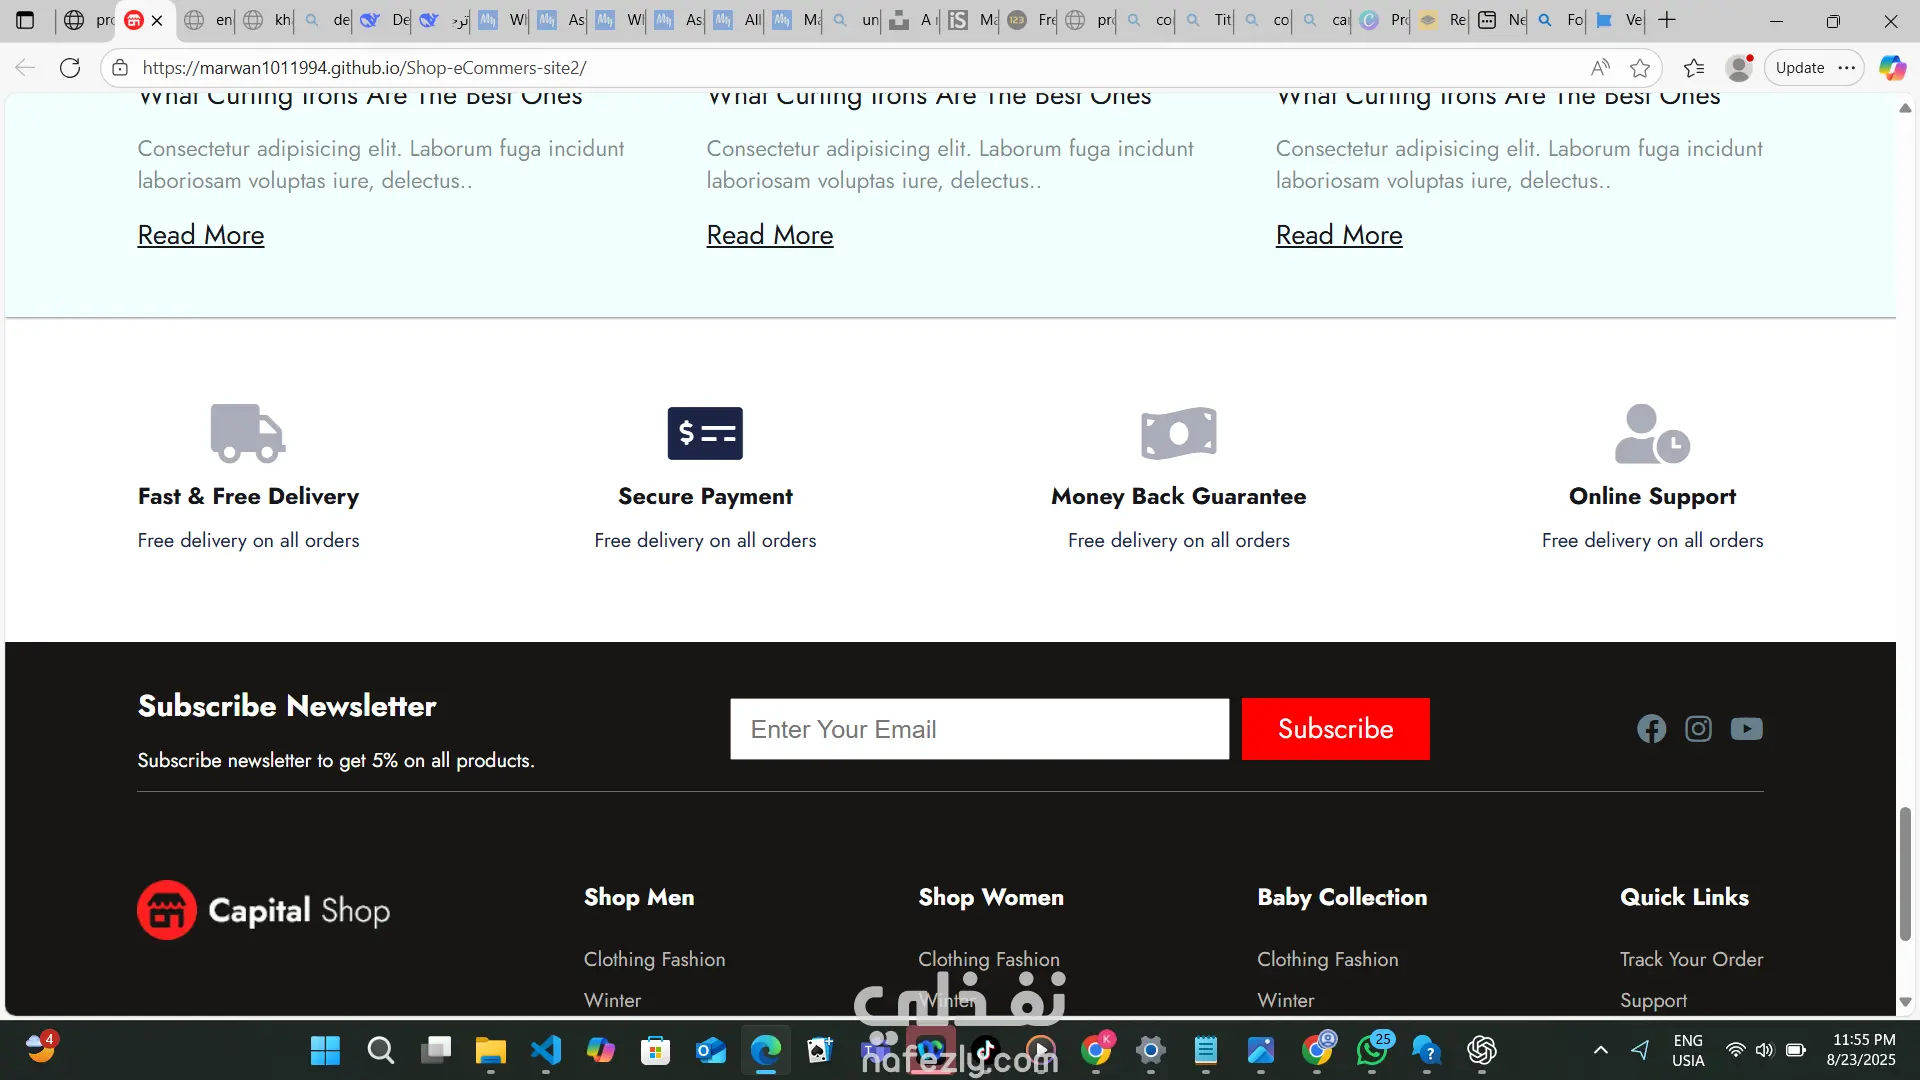Open the YouTube icon in footer
Image resolution: width=1920 pixels, height=1080 pixels.
tap(1746, 729)
